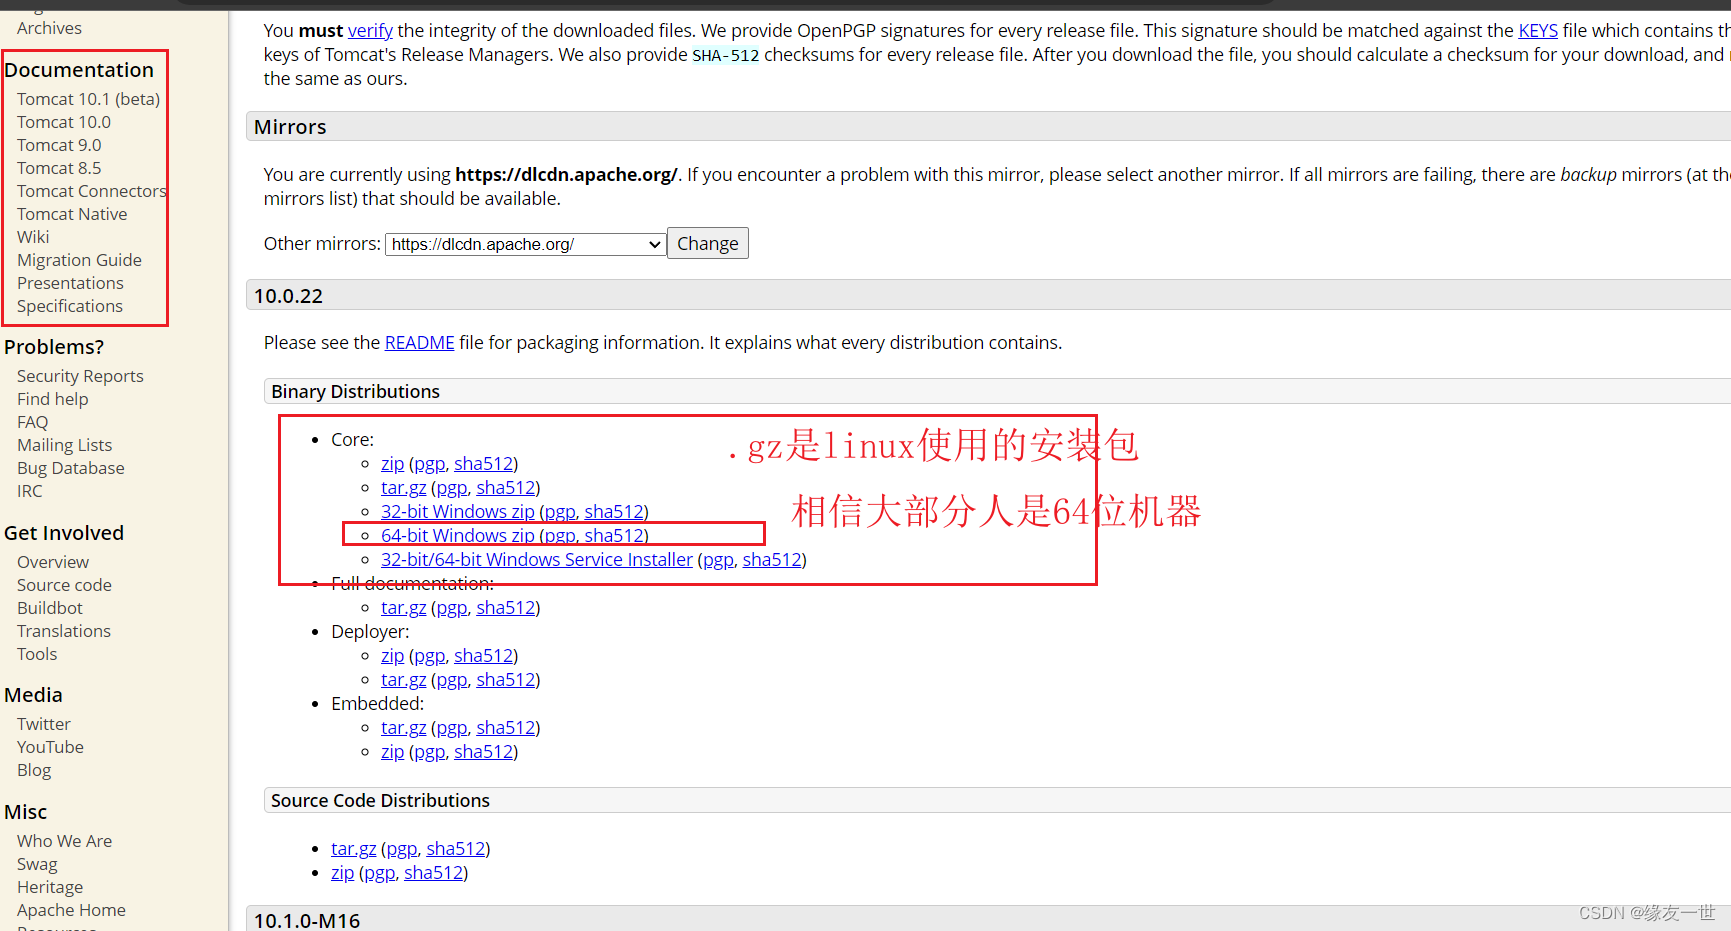Follow the verify link in integrity paragraph
Viewport: 1731px width, 931px height.
click(370, 31)
